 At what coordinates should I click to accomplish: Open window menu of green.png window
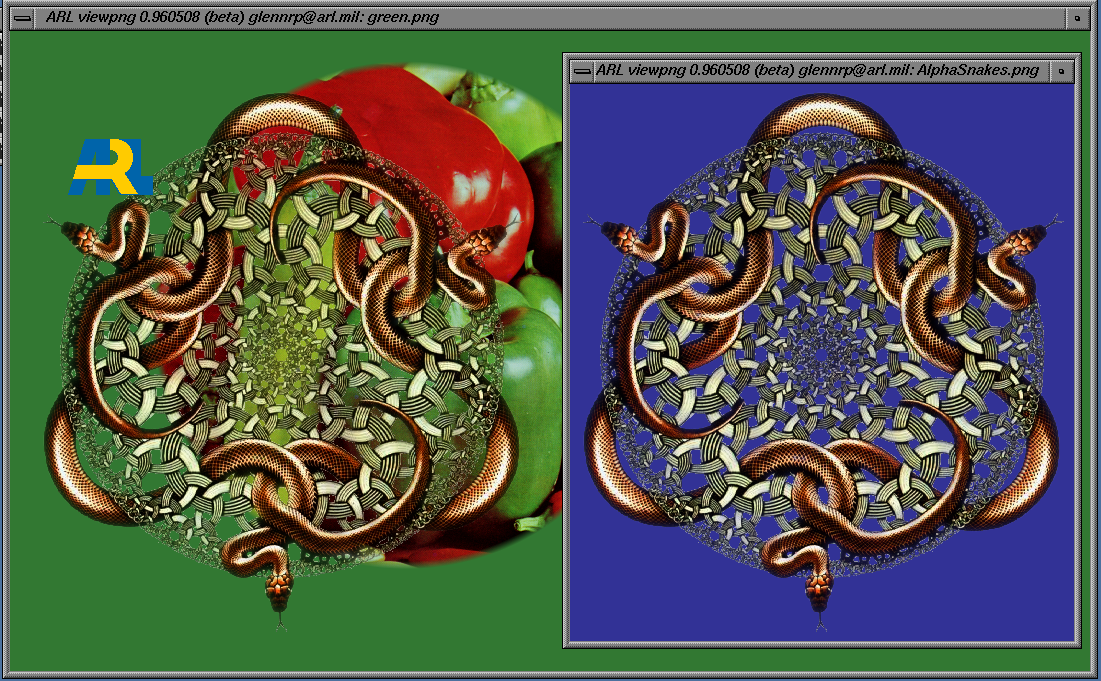pyautogui.click(x=22, y=18)
